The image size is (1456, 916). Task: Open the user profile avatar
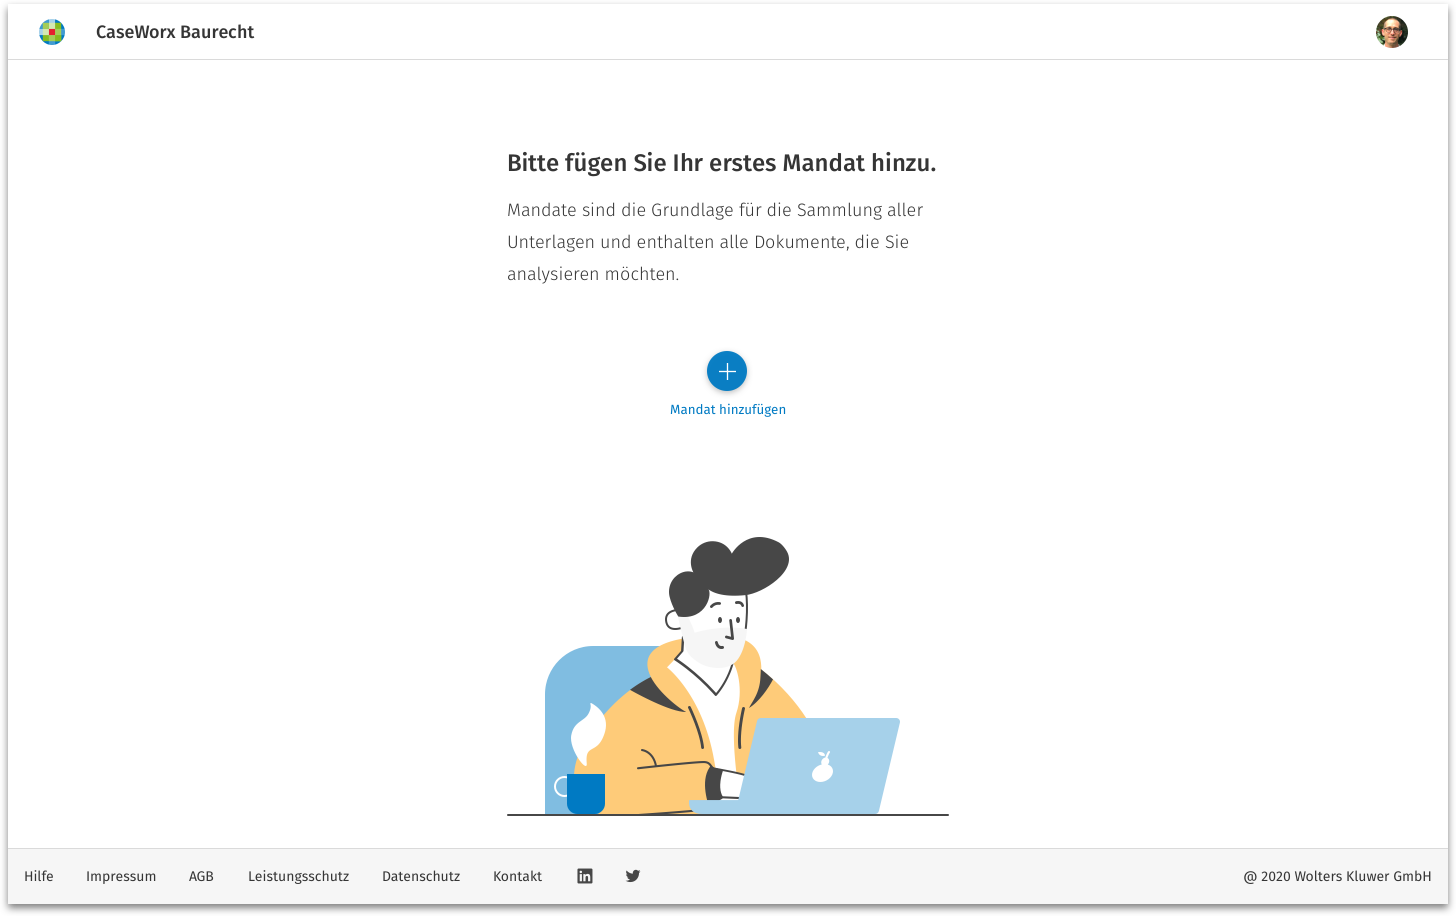(1391, 32)
